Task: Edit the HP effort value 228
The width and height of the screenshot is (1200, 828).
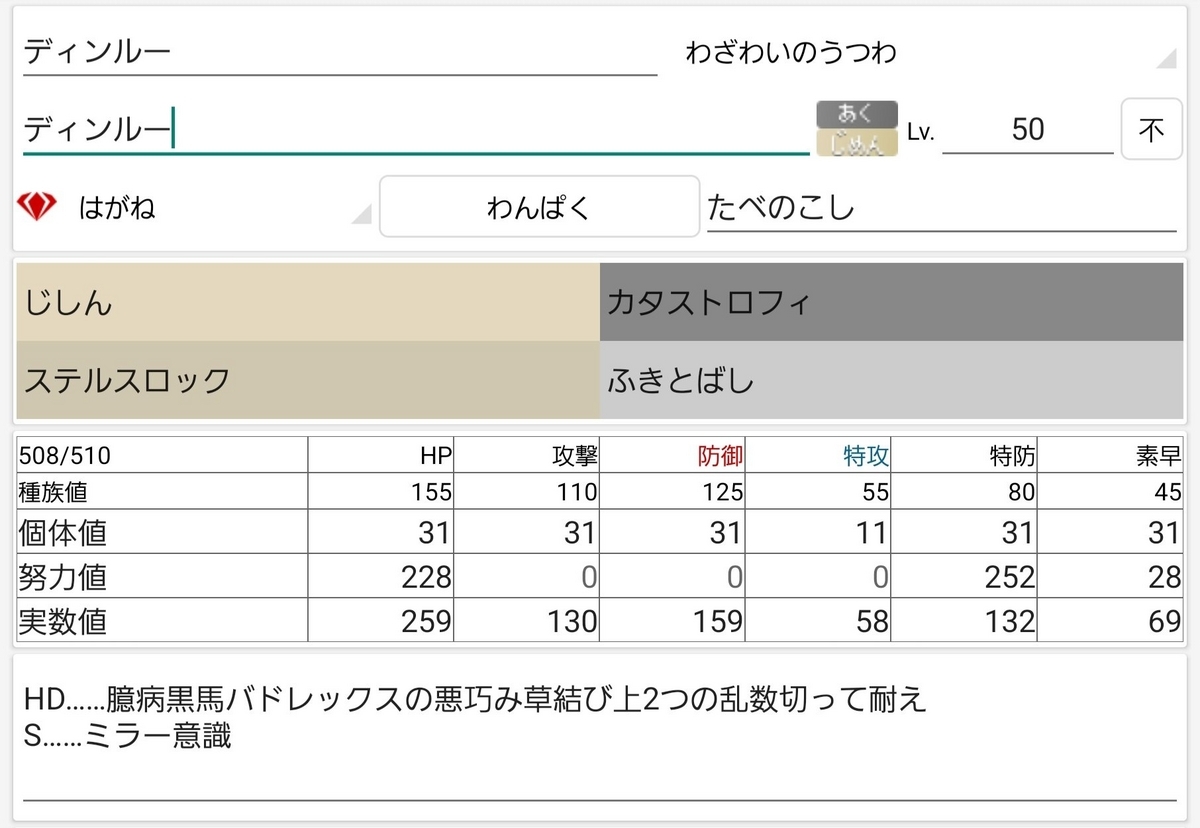Action: (381, 577)
